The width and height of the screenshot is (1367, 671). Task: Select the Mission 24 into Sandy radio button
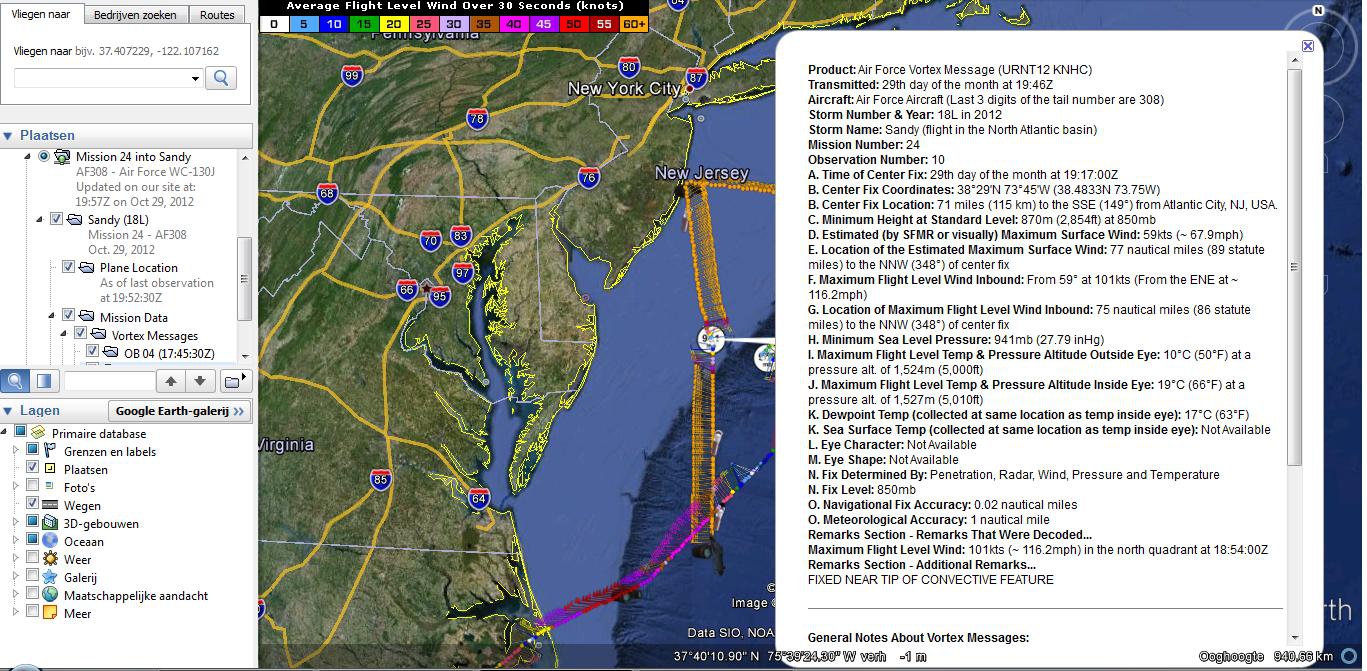(44, 157)
